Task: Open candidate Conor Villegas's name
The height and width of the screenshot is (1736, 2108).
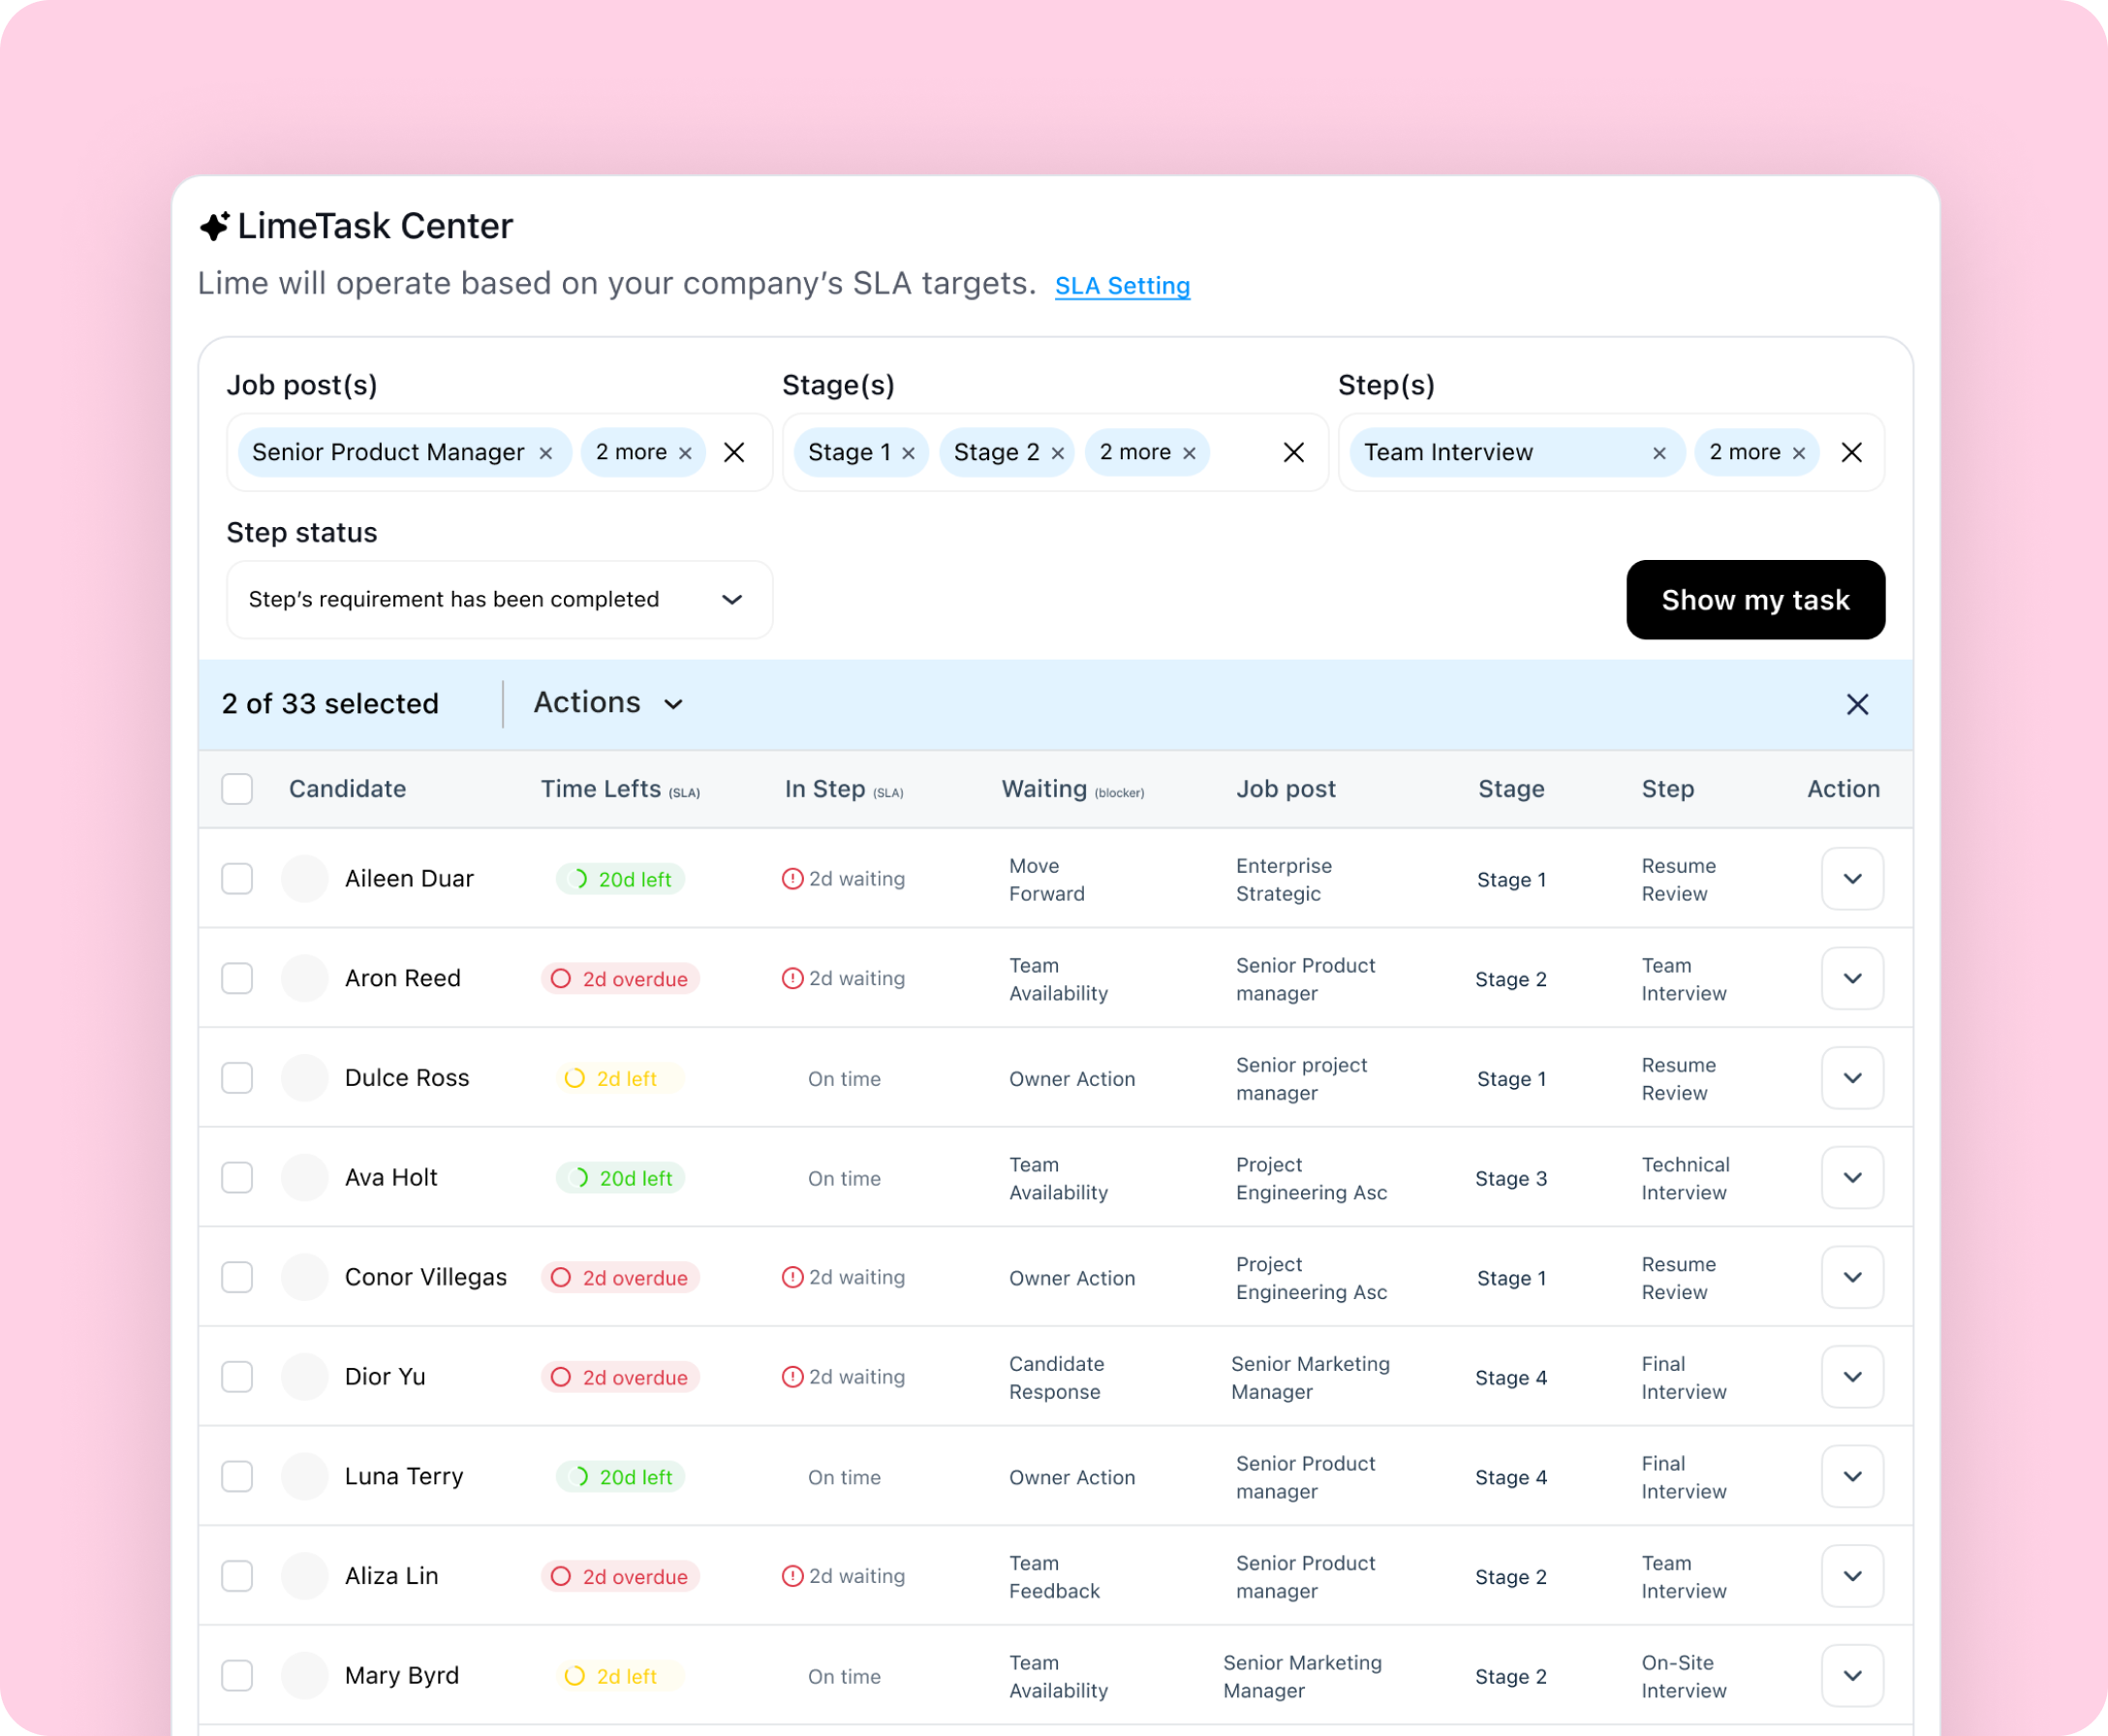Action: coord(426,1277)
